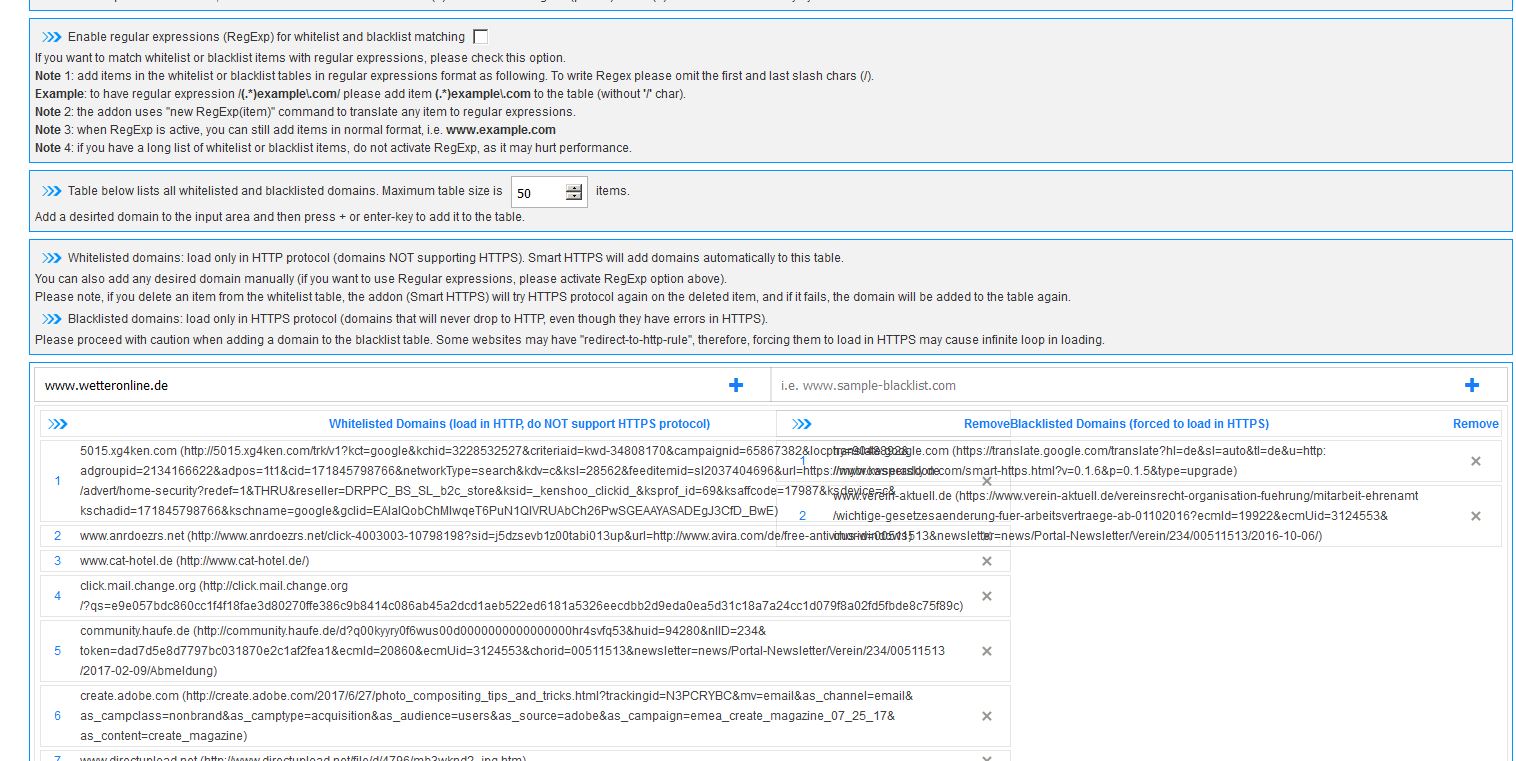The image size is (1516, 761).
Task: Select the click.mail.change.org entry text
Action: tap(521, 596)
